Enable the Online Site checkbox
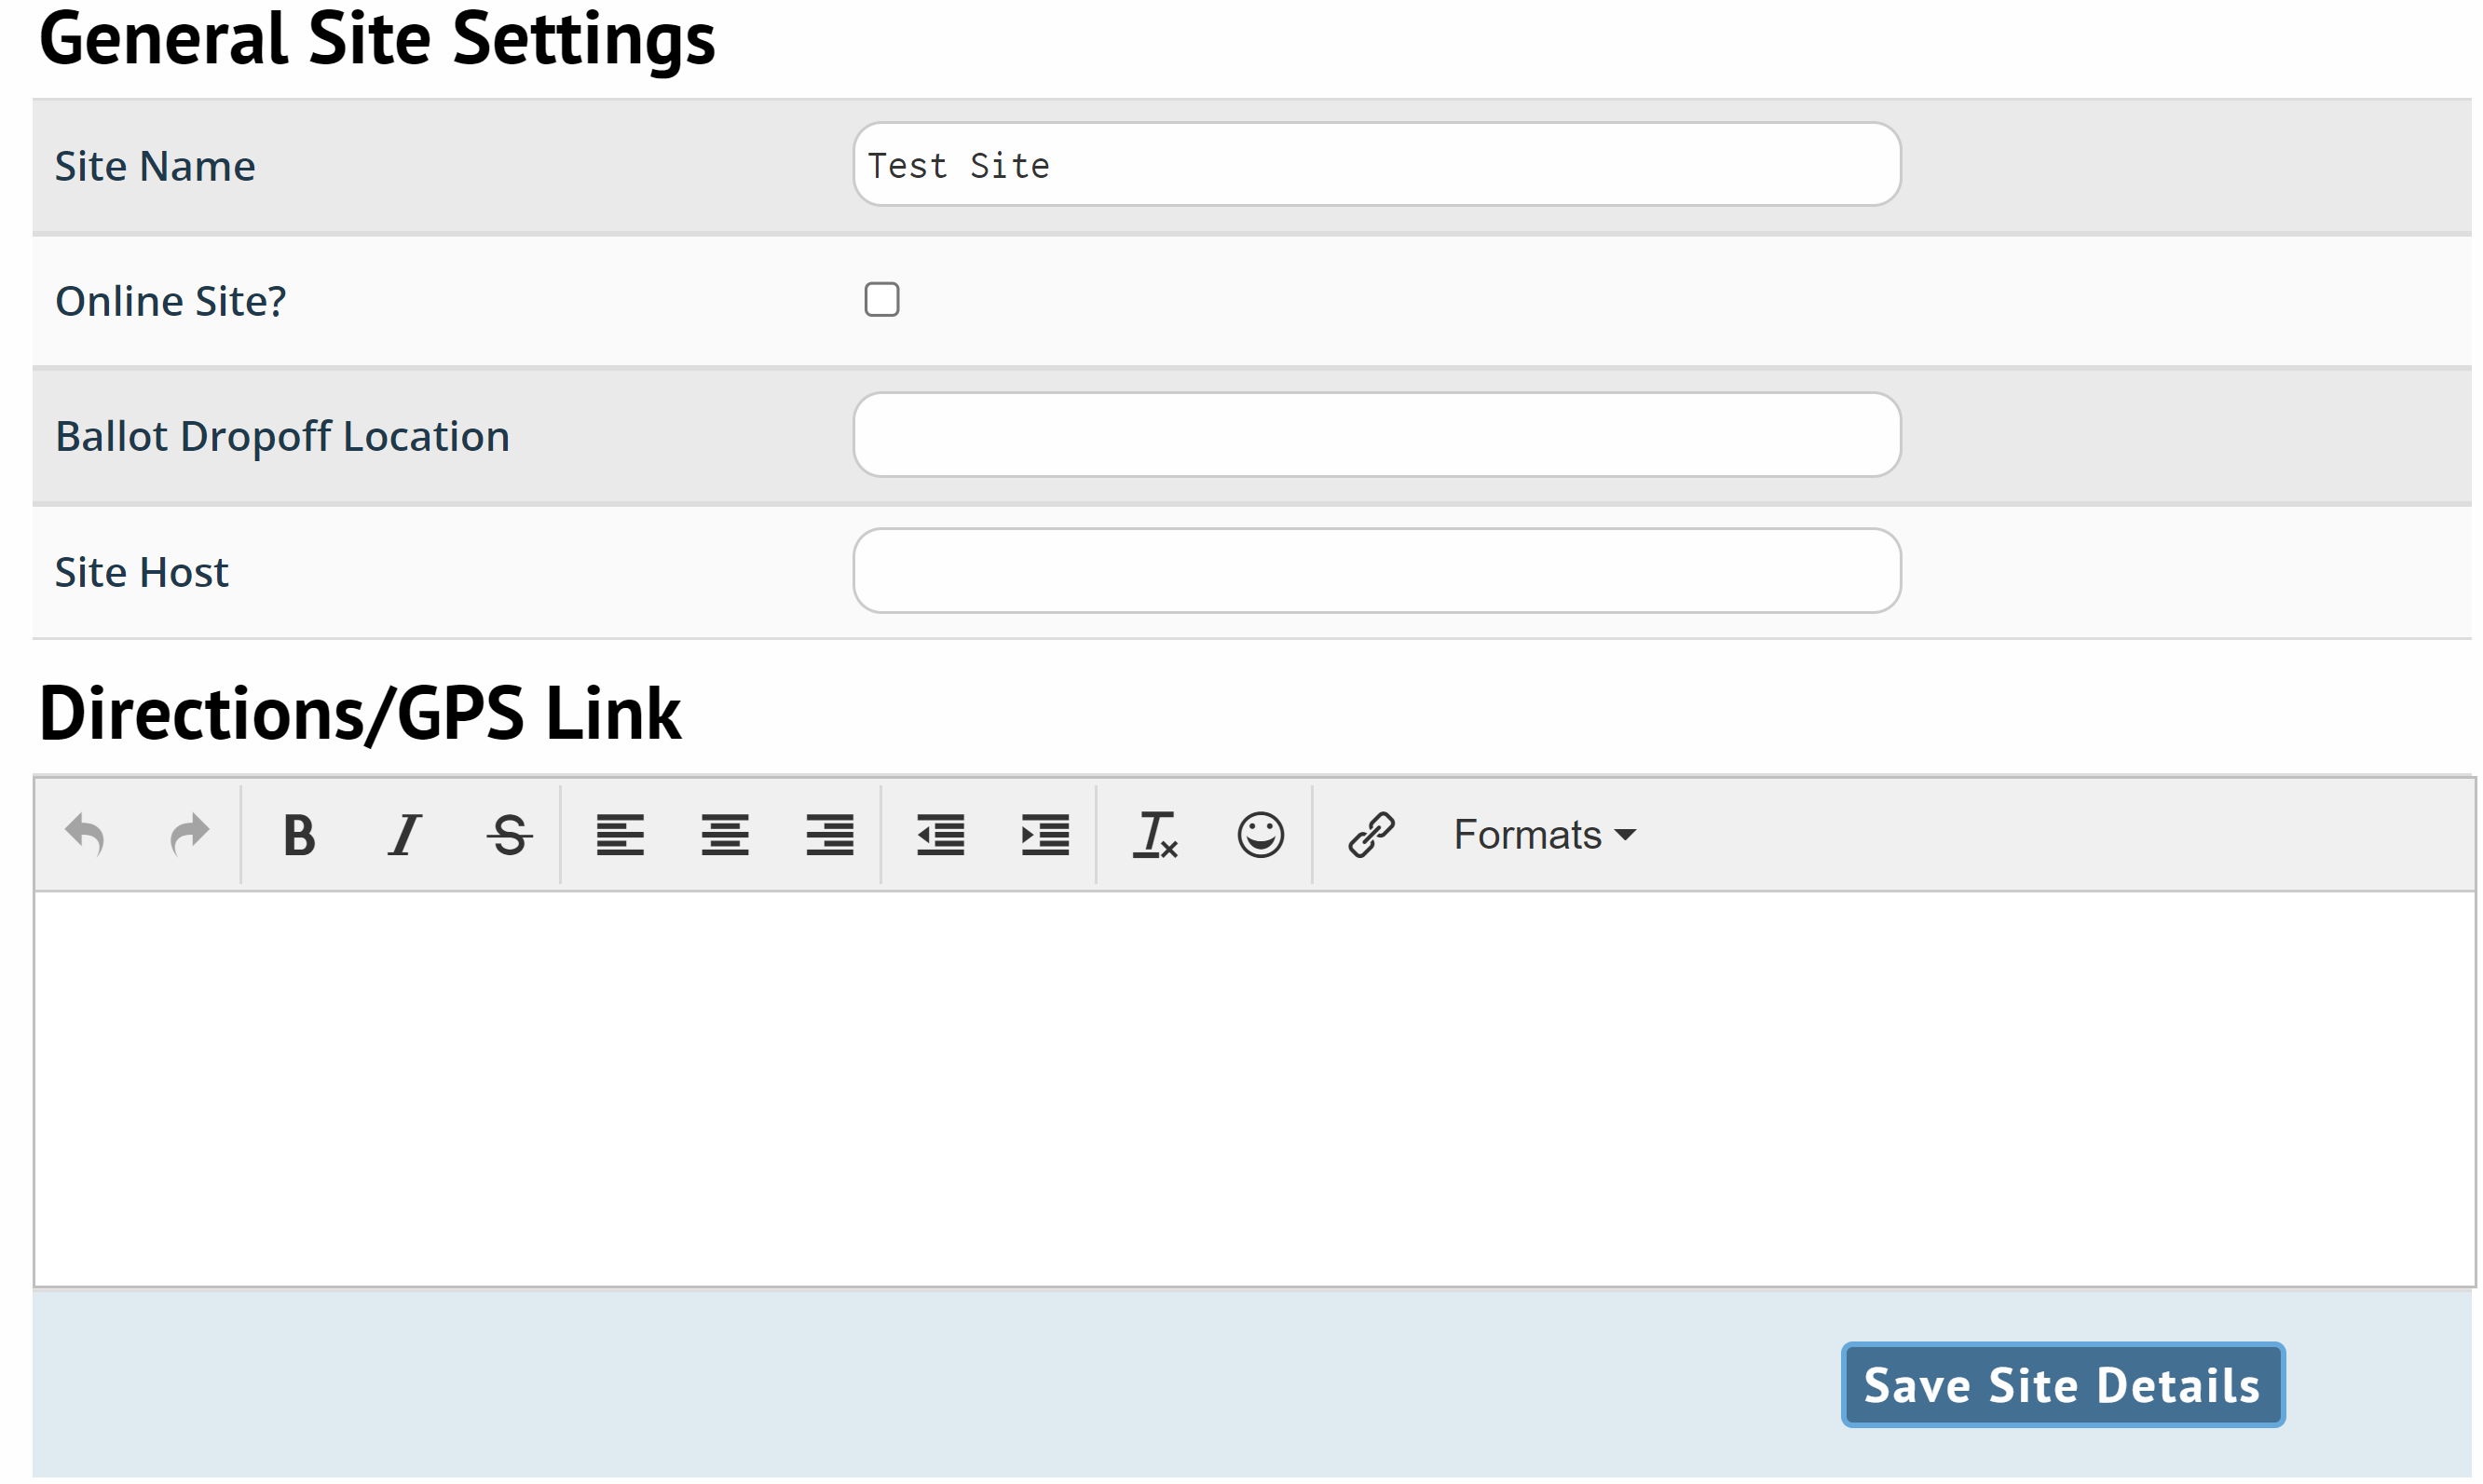The height and width of the screenshot is (1484, 2483). point(882,300)
